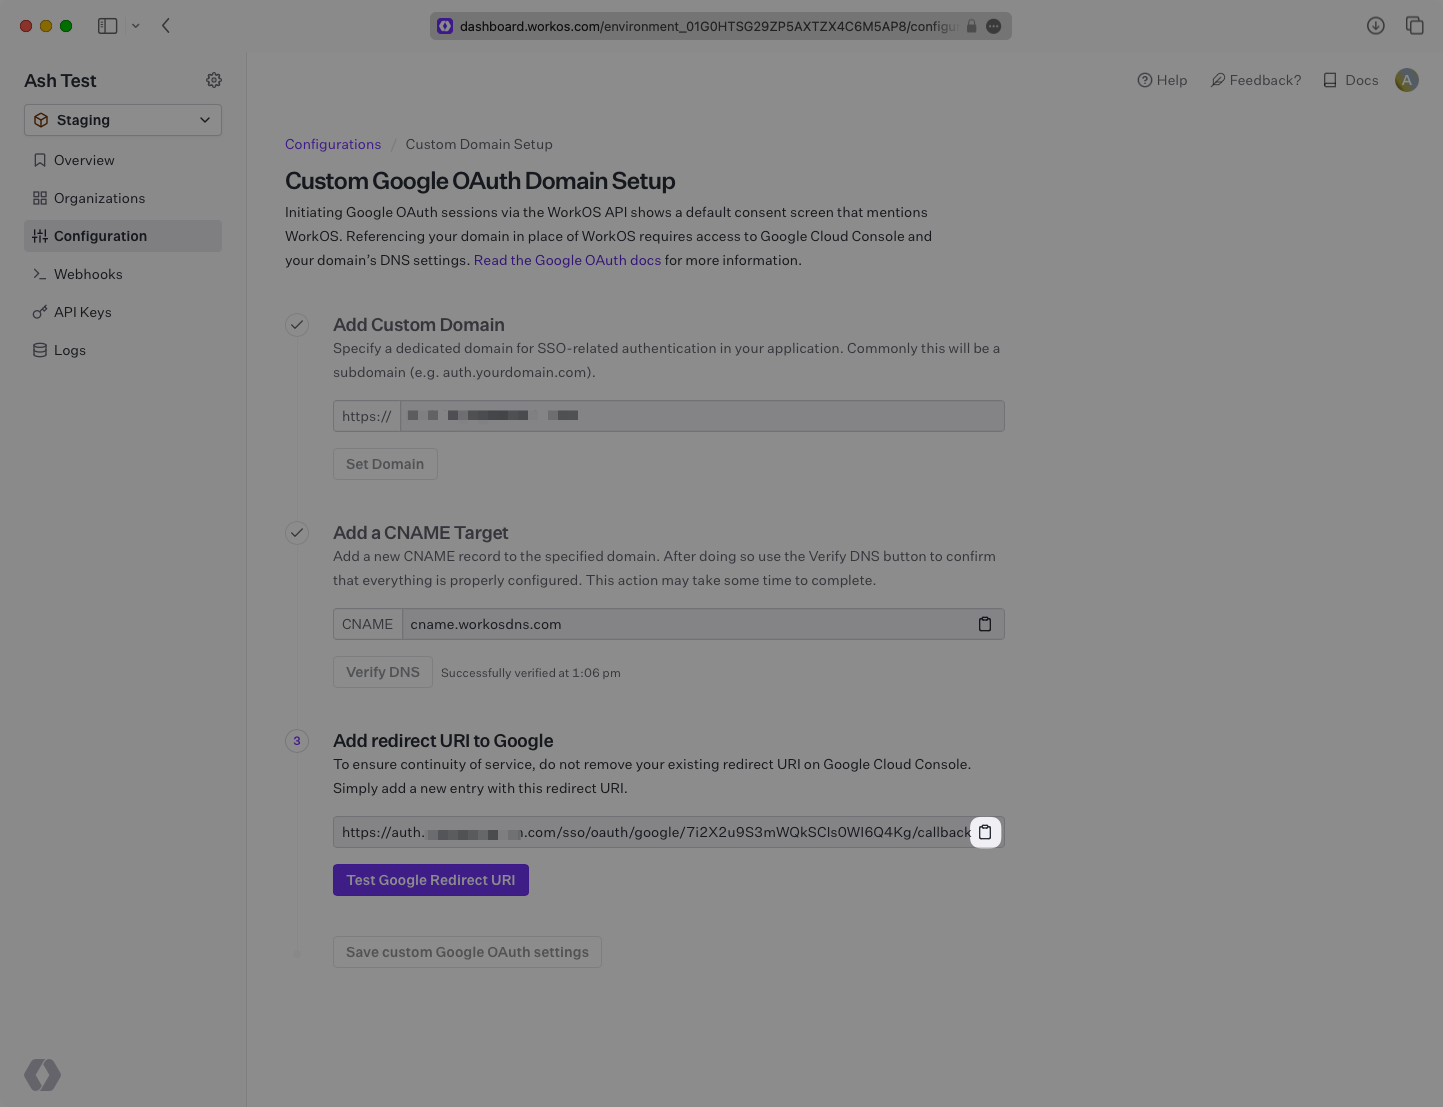The height and width of the screenshot is (1107, 1443).
Task: Open the Organizations section
Action: point(99,198)
